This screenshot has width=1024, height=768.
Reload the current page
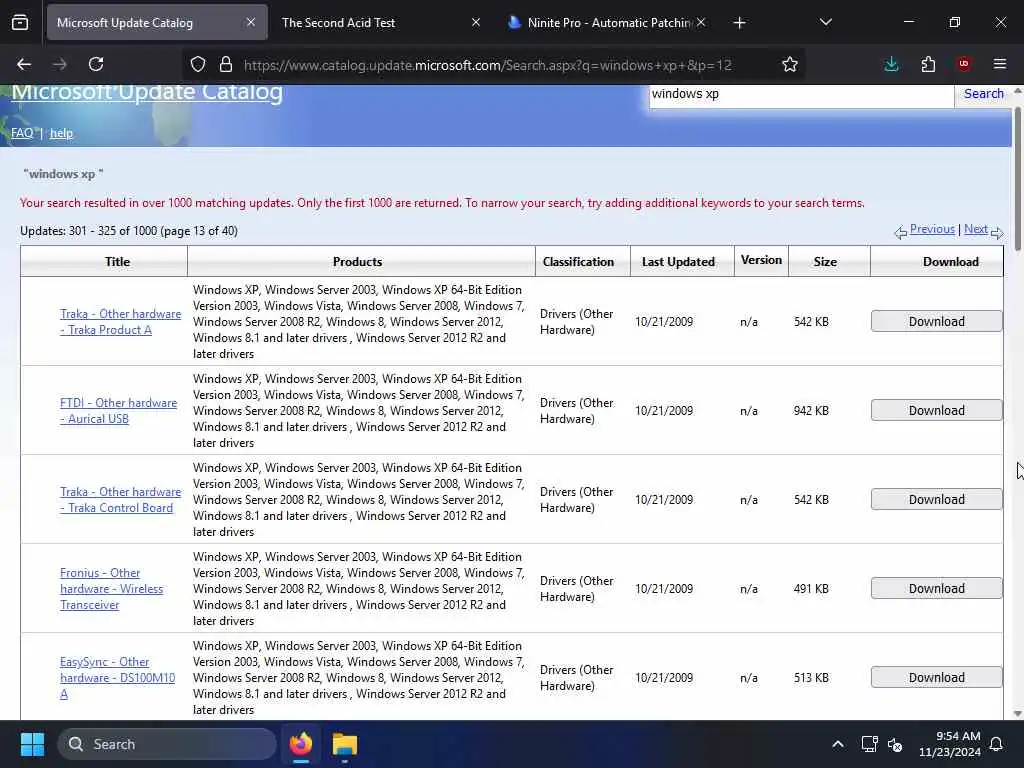(96, 64)
